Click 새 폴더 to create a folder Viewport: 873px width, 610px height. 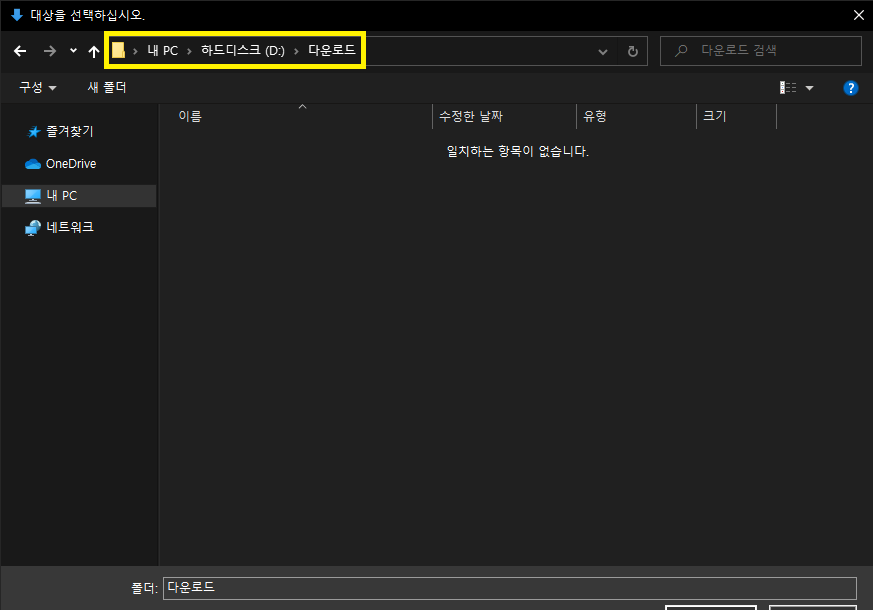107,88
